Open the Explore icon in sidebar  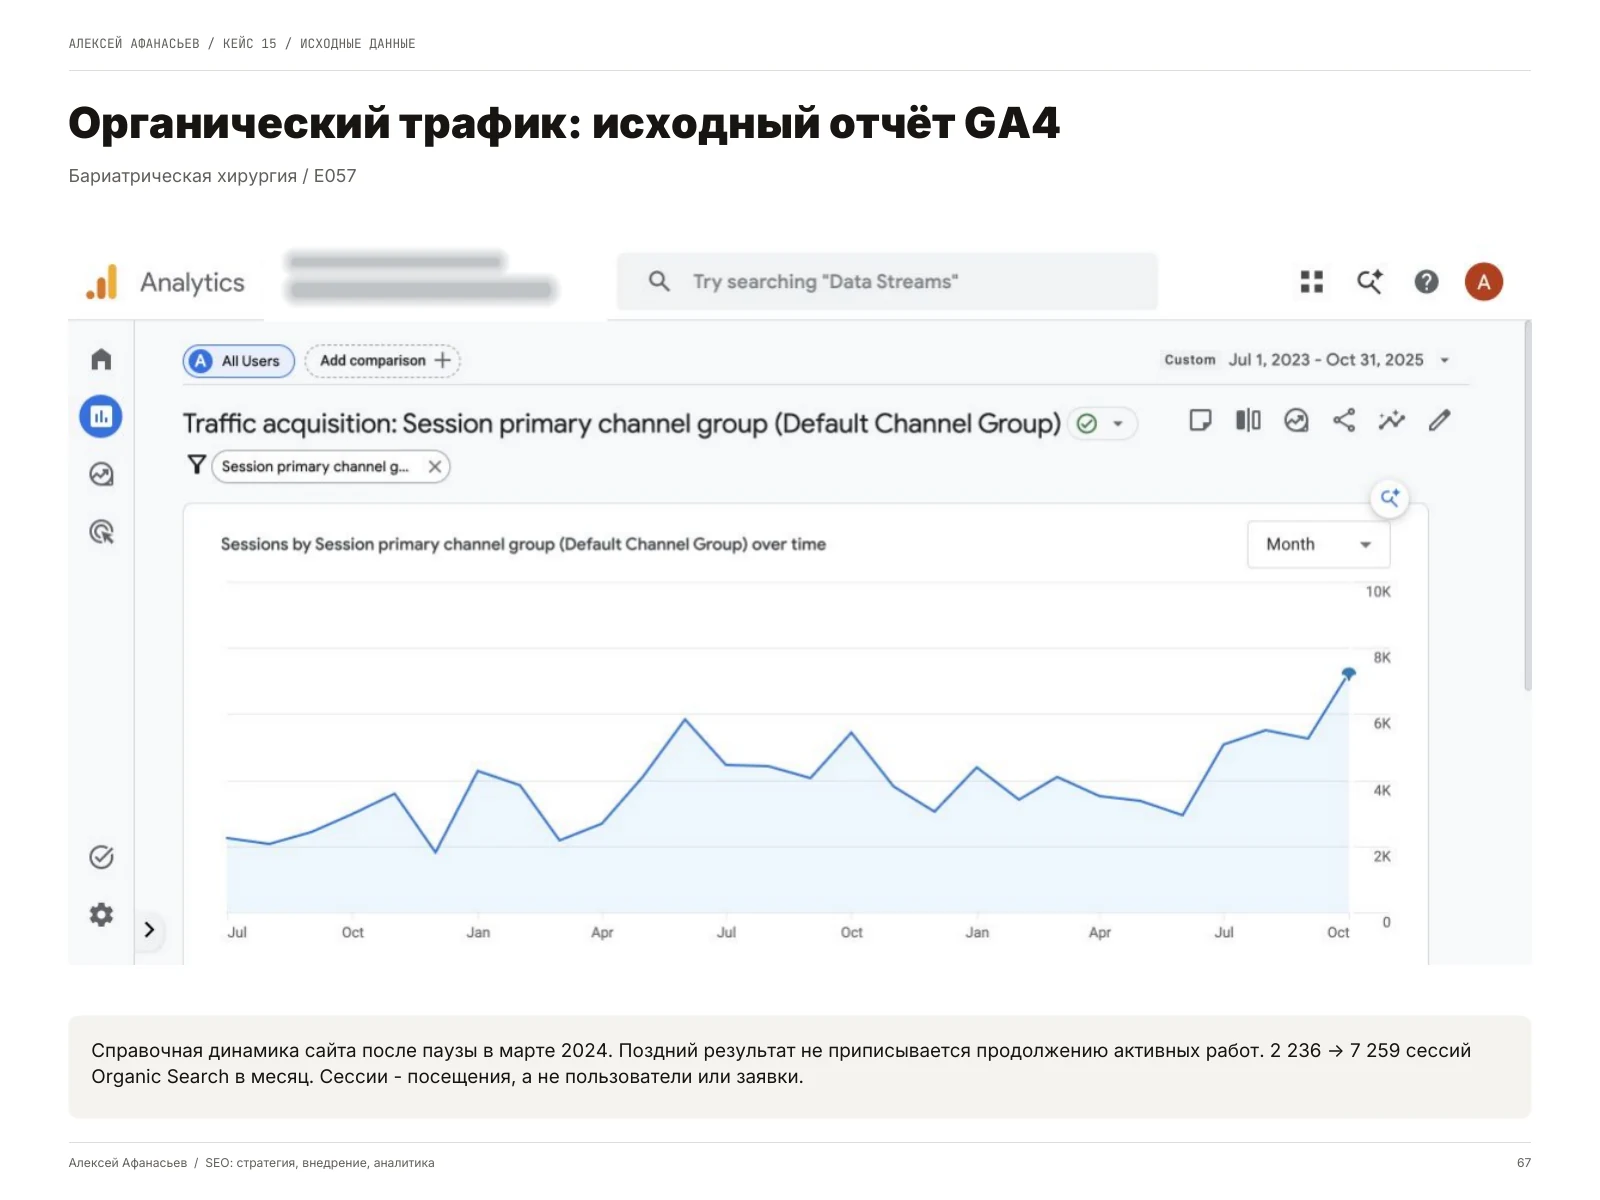pos(101,474)
